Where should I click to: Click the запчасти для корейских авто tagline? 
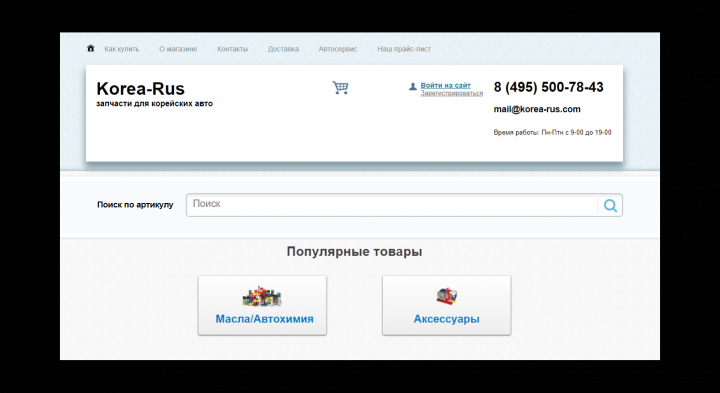[x=154, y=104]
